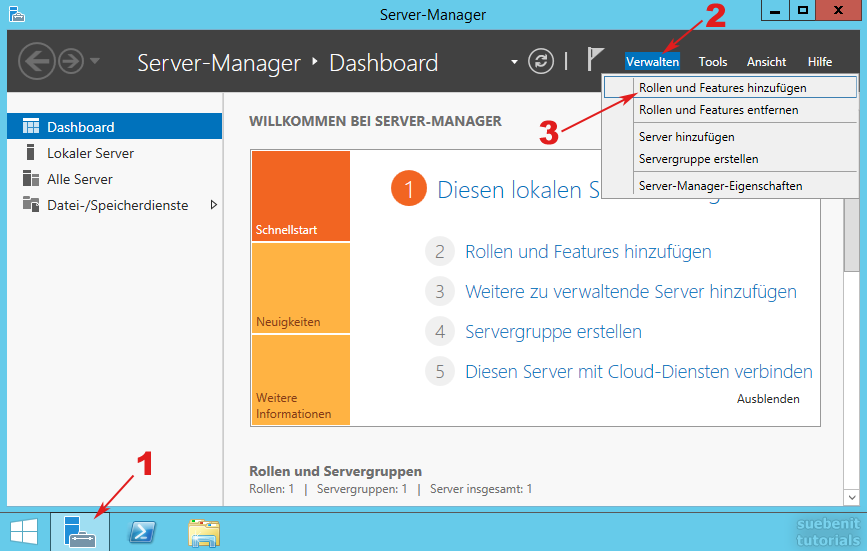Click Weitere zu verwaltende Server hinzufügen

tap(631, 291)
